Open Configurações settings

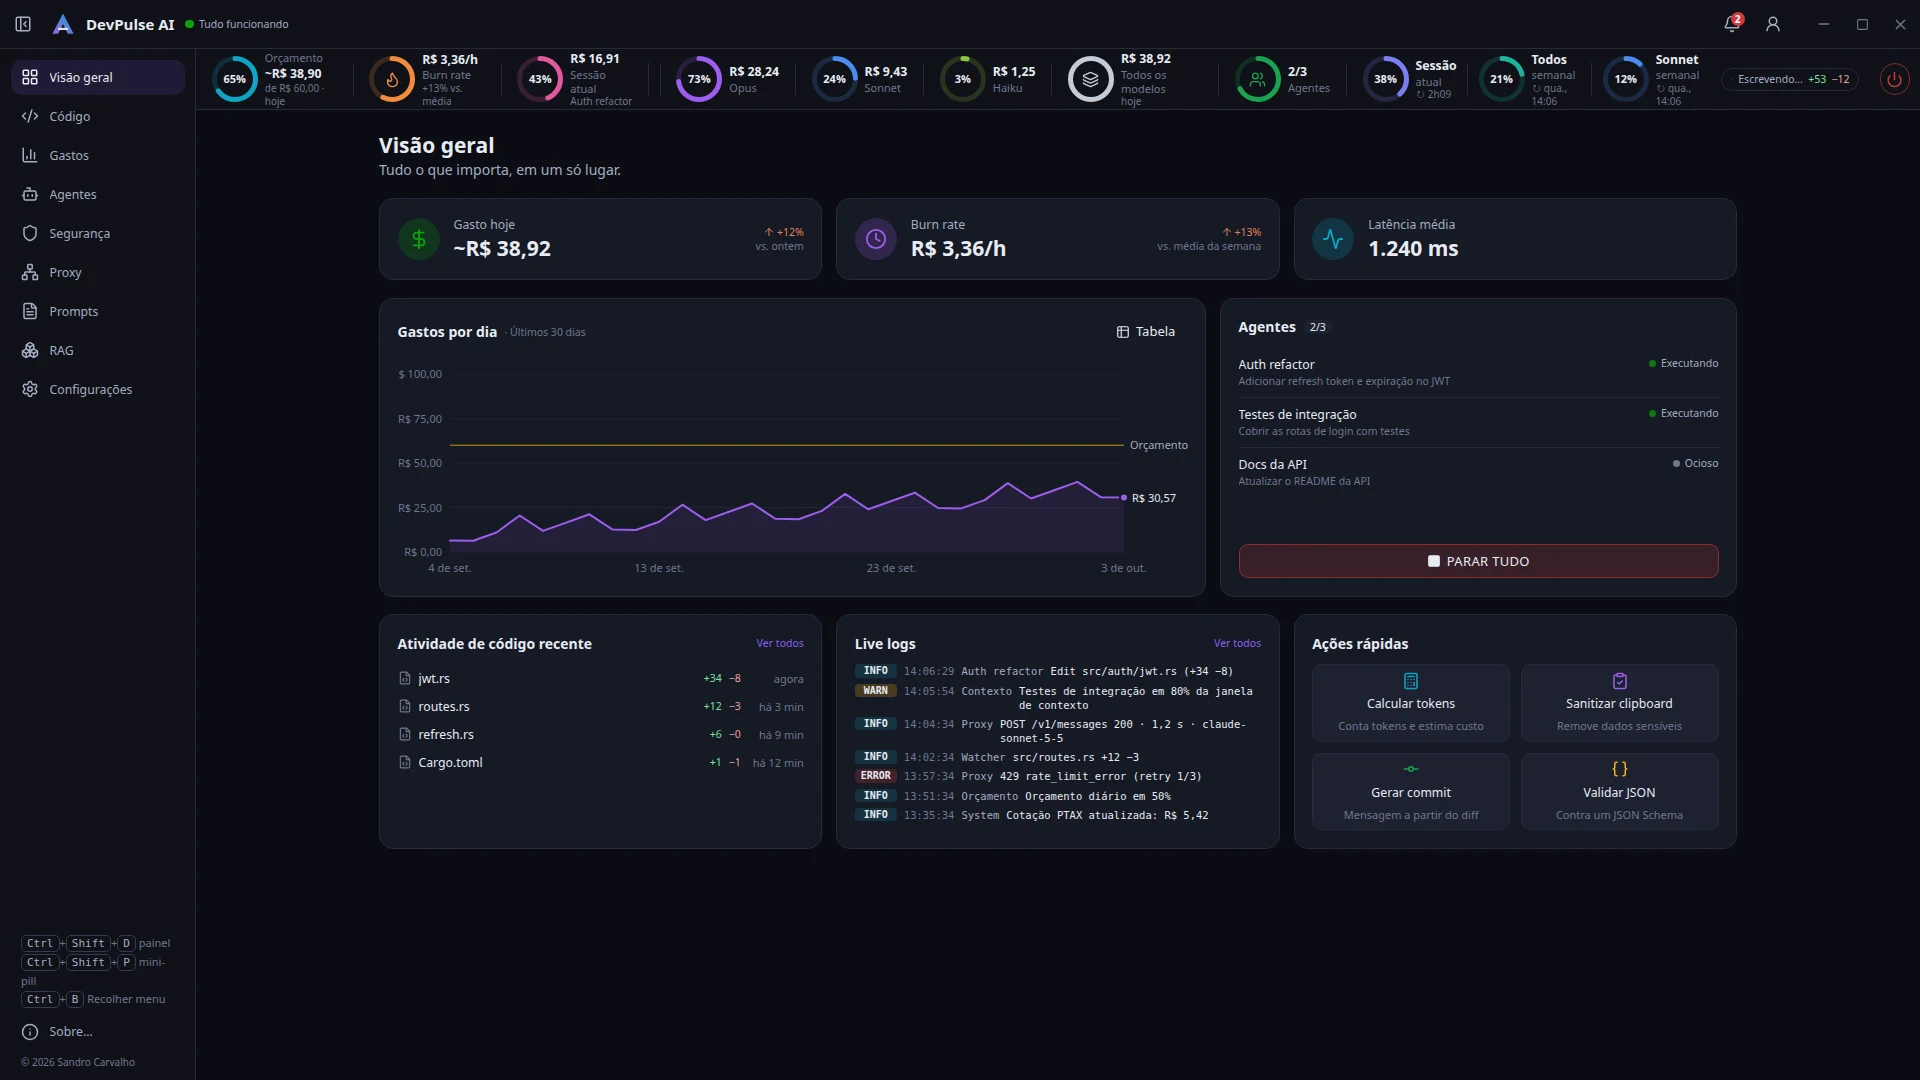click(x=98, y=390)
